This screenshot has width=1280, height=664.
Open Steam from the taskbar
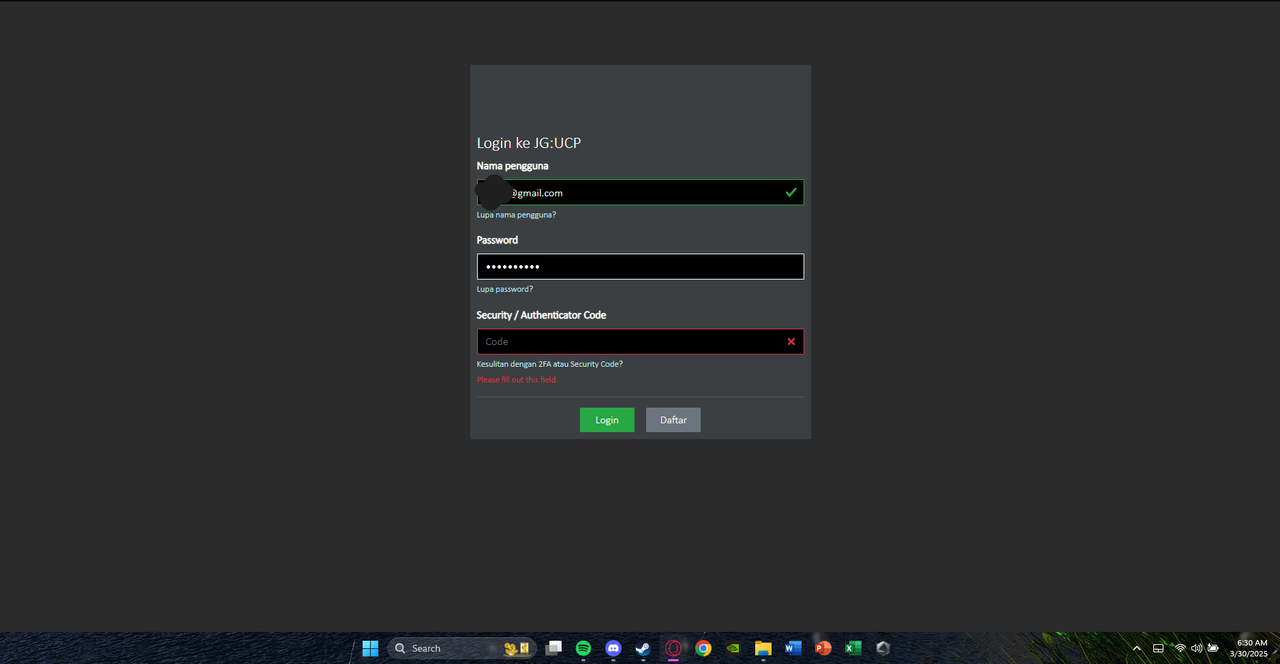point(643,648)
